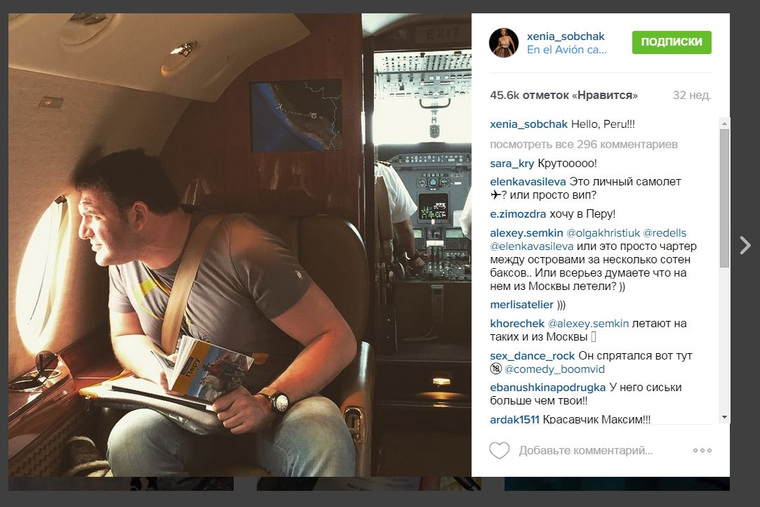Click the scrollbar down arrow in comments
The height and width of the screenshot is (507, 760).
pos(724,417)
